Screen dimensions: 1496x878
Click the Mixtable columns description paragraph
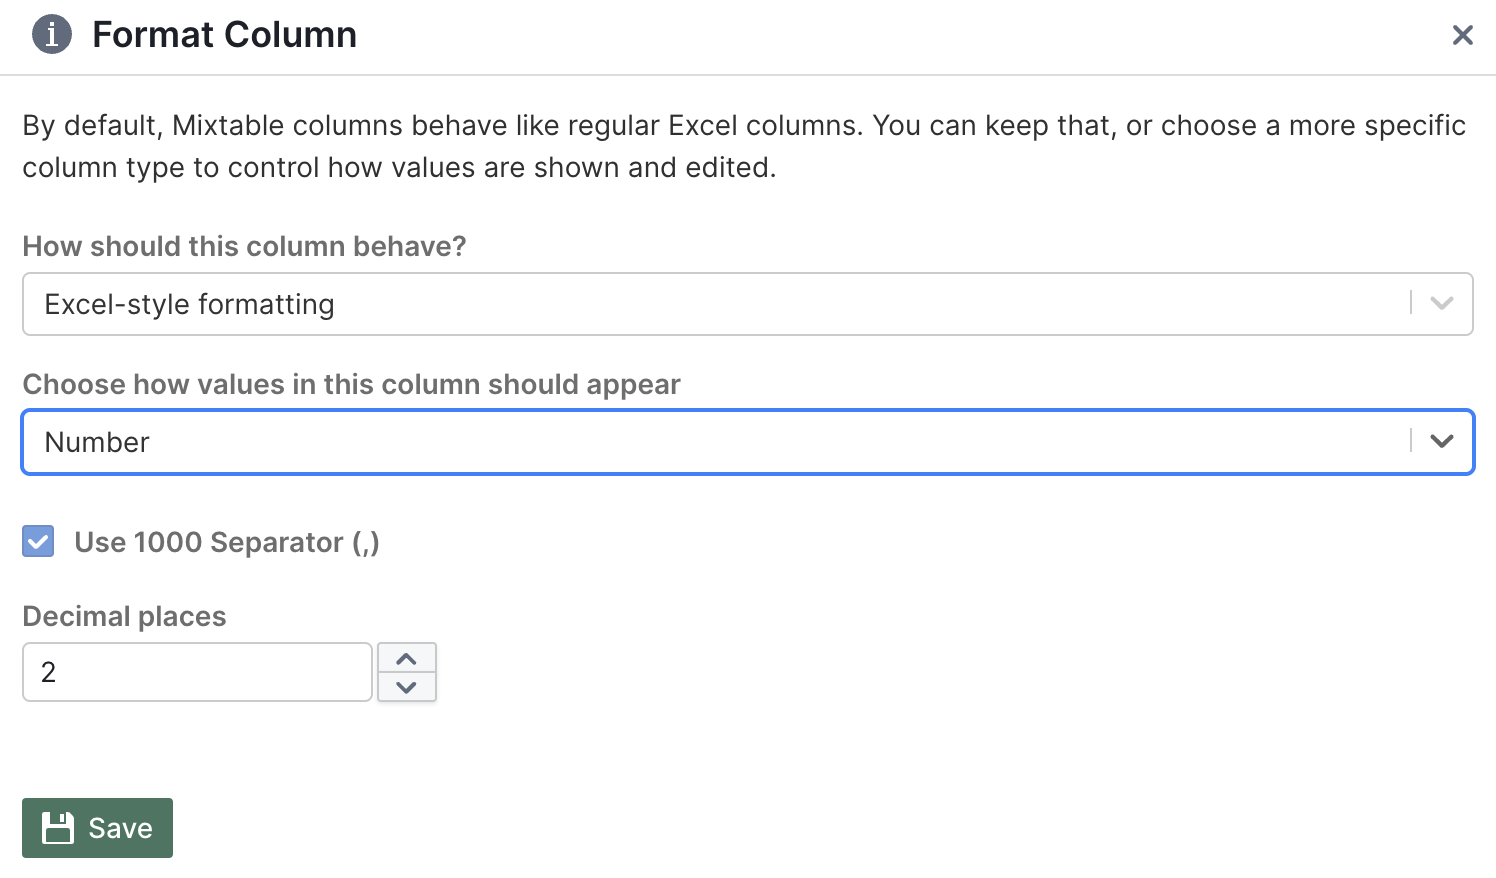pyautogui.click(x=744, y=146)
